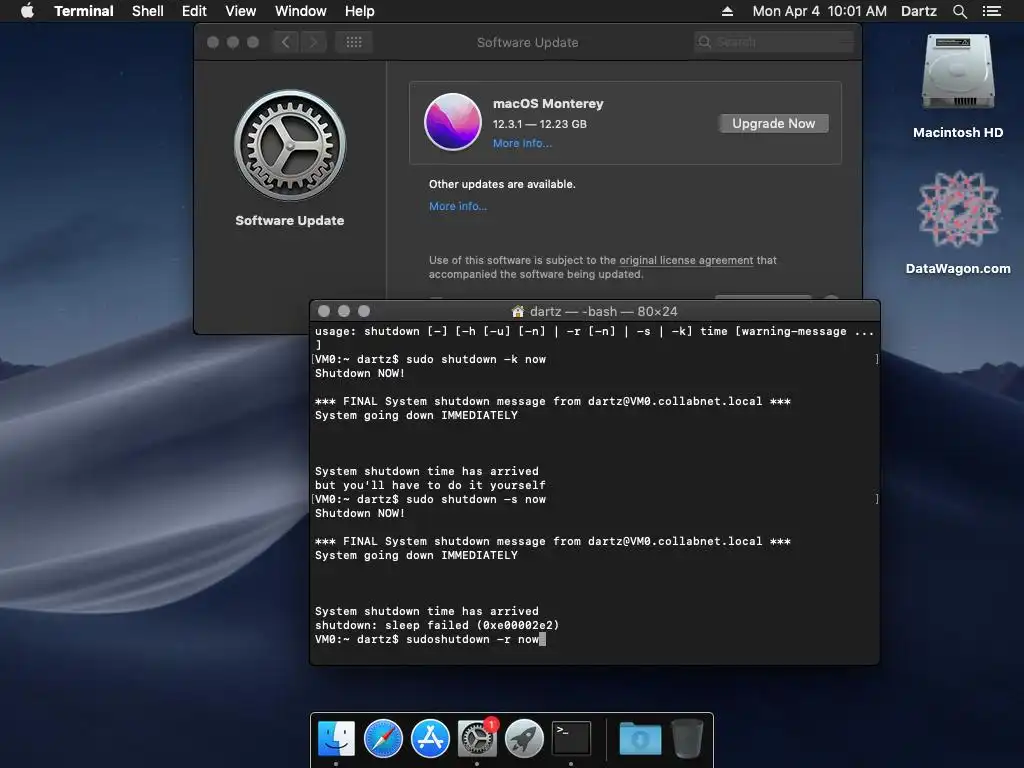
Task: Click the sudoshutdown -r now command line
Action: pos(430,639)
